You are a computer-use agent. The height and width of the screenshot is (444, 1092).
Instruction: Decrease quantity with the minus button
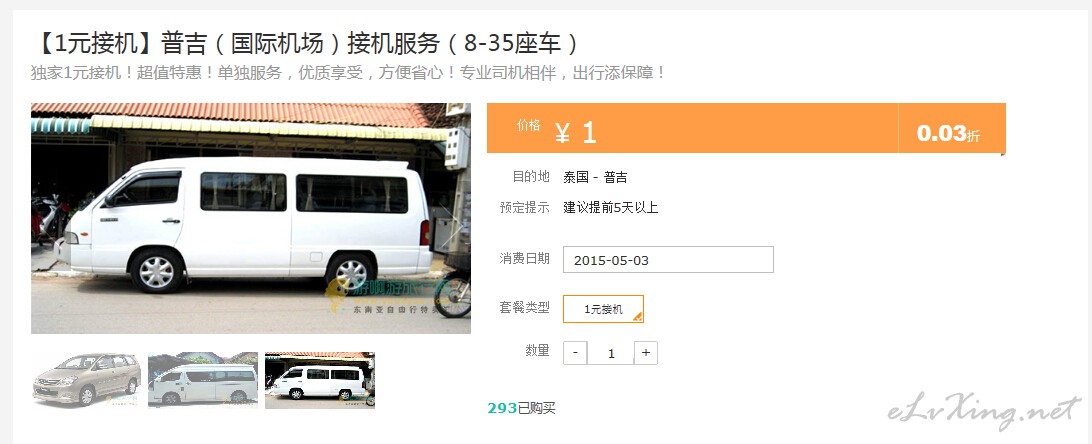point(575,353)
